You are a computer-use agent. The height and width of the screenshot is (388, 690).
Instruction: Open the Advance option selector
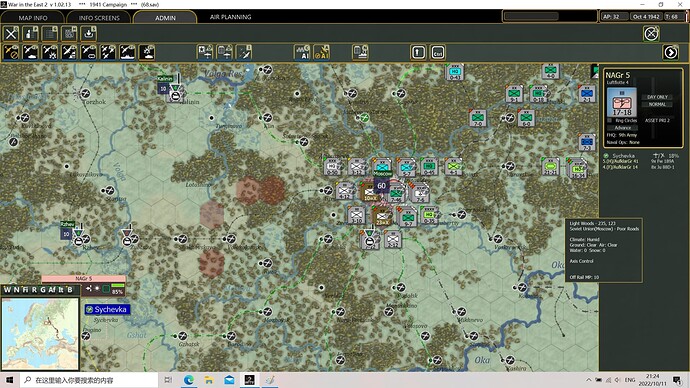pos(623,128)
